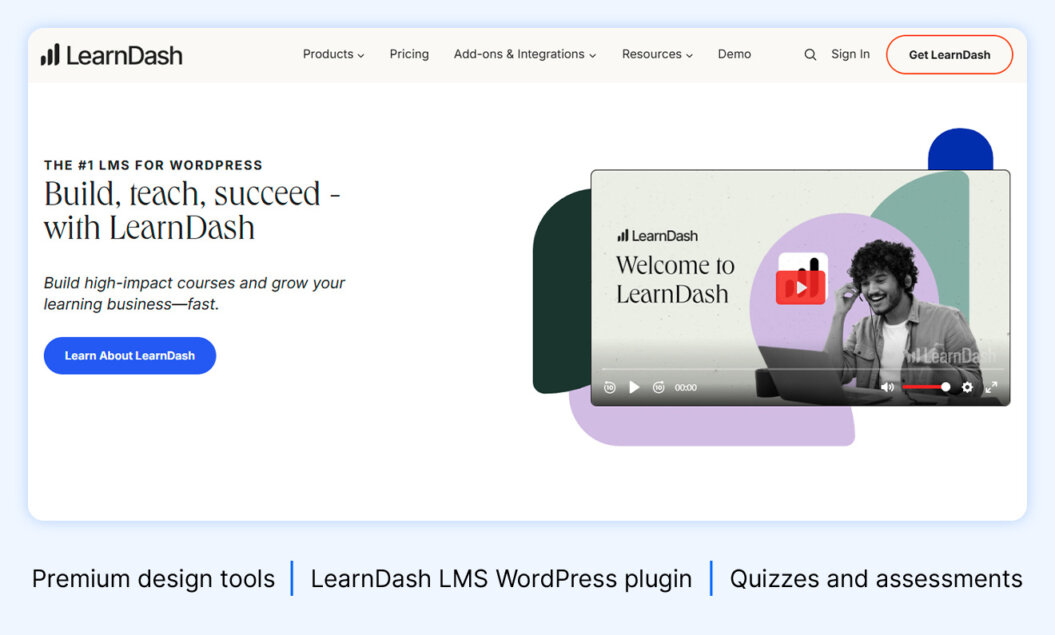Open the video settings gear icon
The image size is (1055, 635).
[967, 387]
